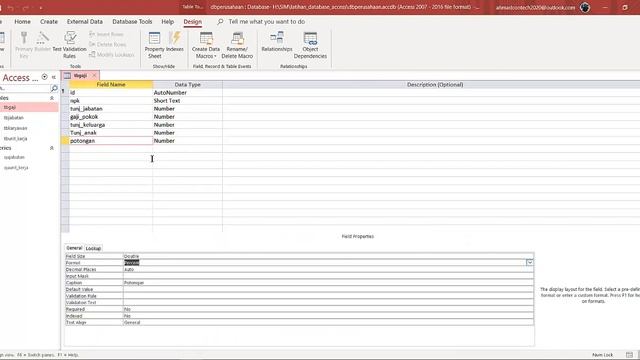Select the tbjabatan table
Viewport: 640px width, 360px height.
click(14, 118)
